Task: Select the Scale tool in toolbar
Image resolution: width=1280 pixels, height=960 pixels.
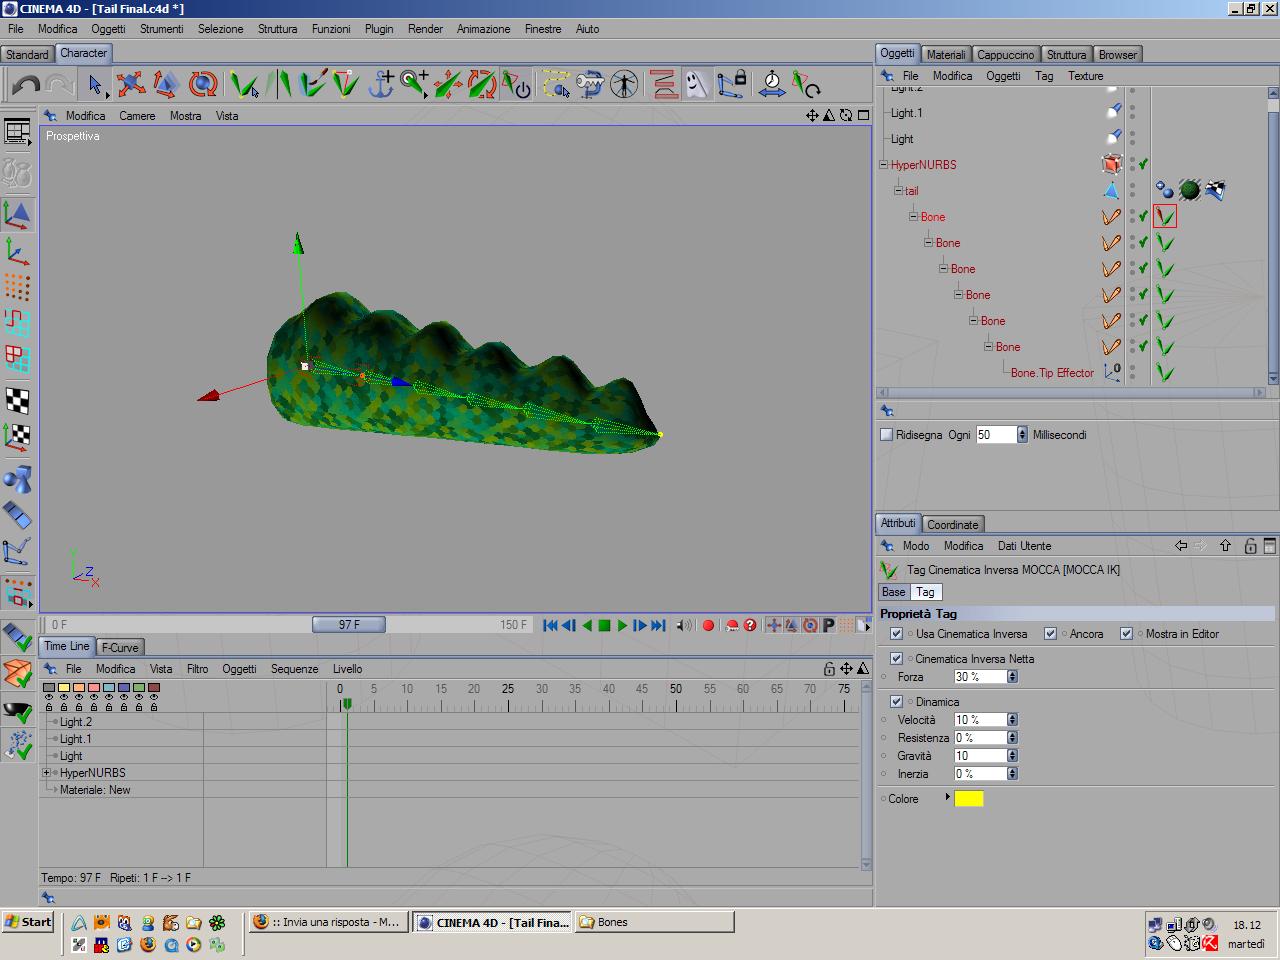Action: pos(165,84)
